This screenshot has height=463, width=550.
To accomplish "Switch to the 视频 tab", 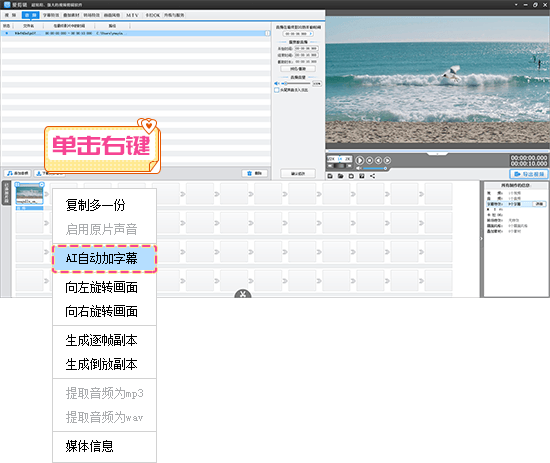I will 11,15.
